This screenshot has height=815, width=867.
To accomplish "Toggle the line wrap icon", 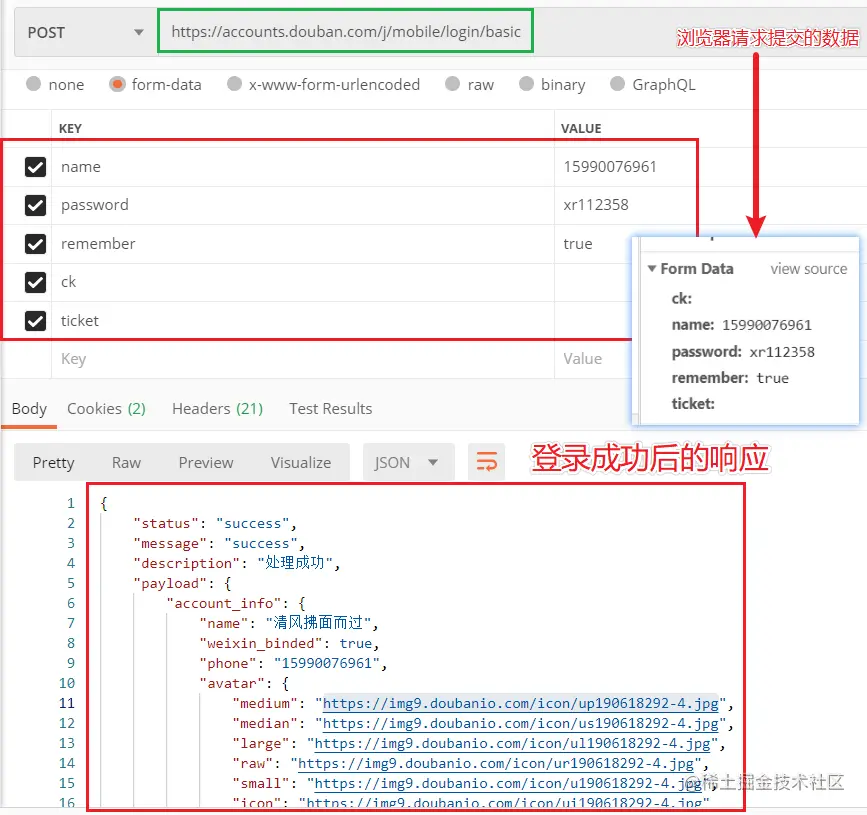I will [487, 462].
